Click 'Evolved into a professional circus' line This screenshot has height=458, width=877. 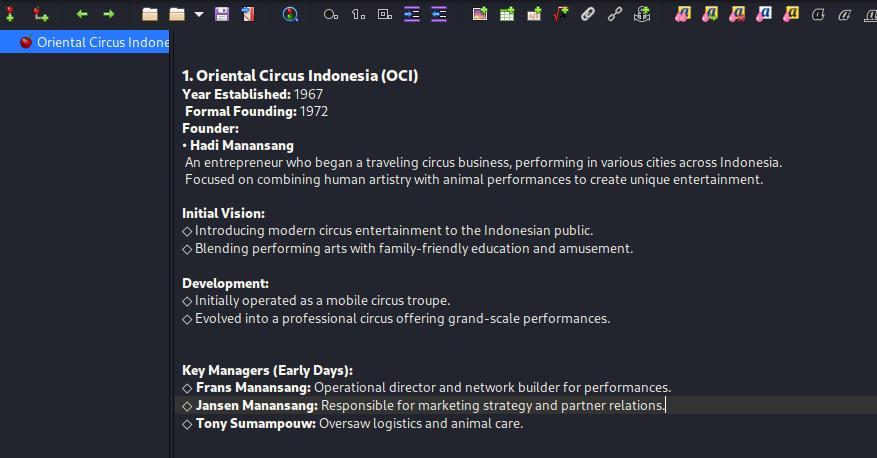click(x=396, y=318)
